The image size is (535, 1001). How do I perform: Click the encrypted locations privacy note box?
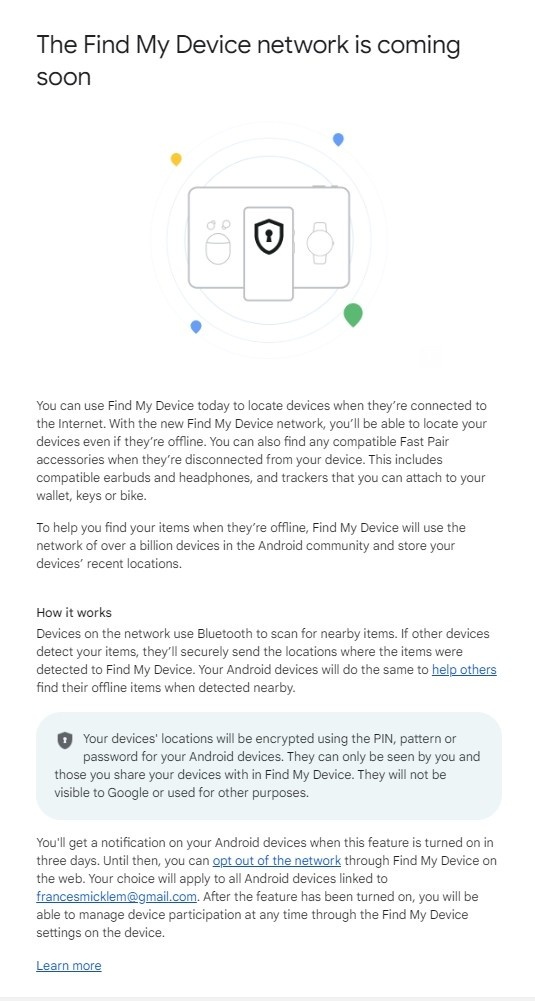coord(269,766)
